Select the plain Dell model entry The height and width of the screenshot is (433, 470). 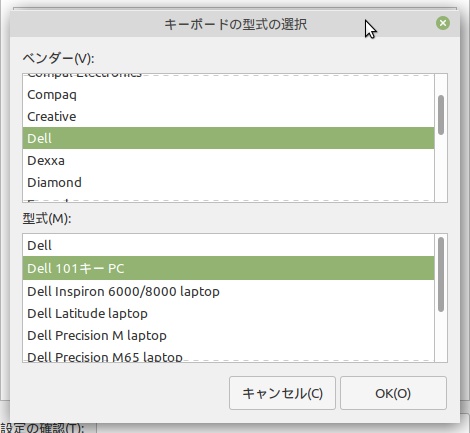pos(228,245)
